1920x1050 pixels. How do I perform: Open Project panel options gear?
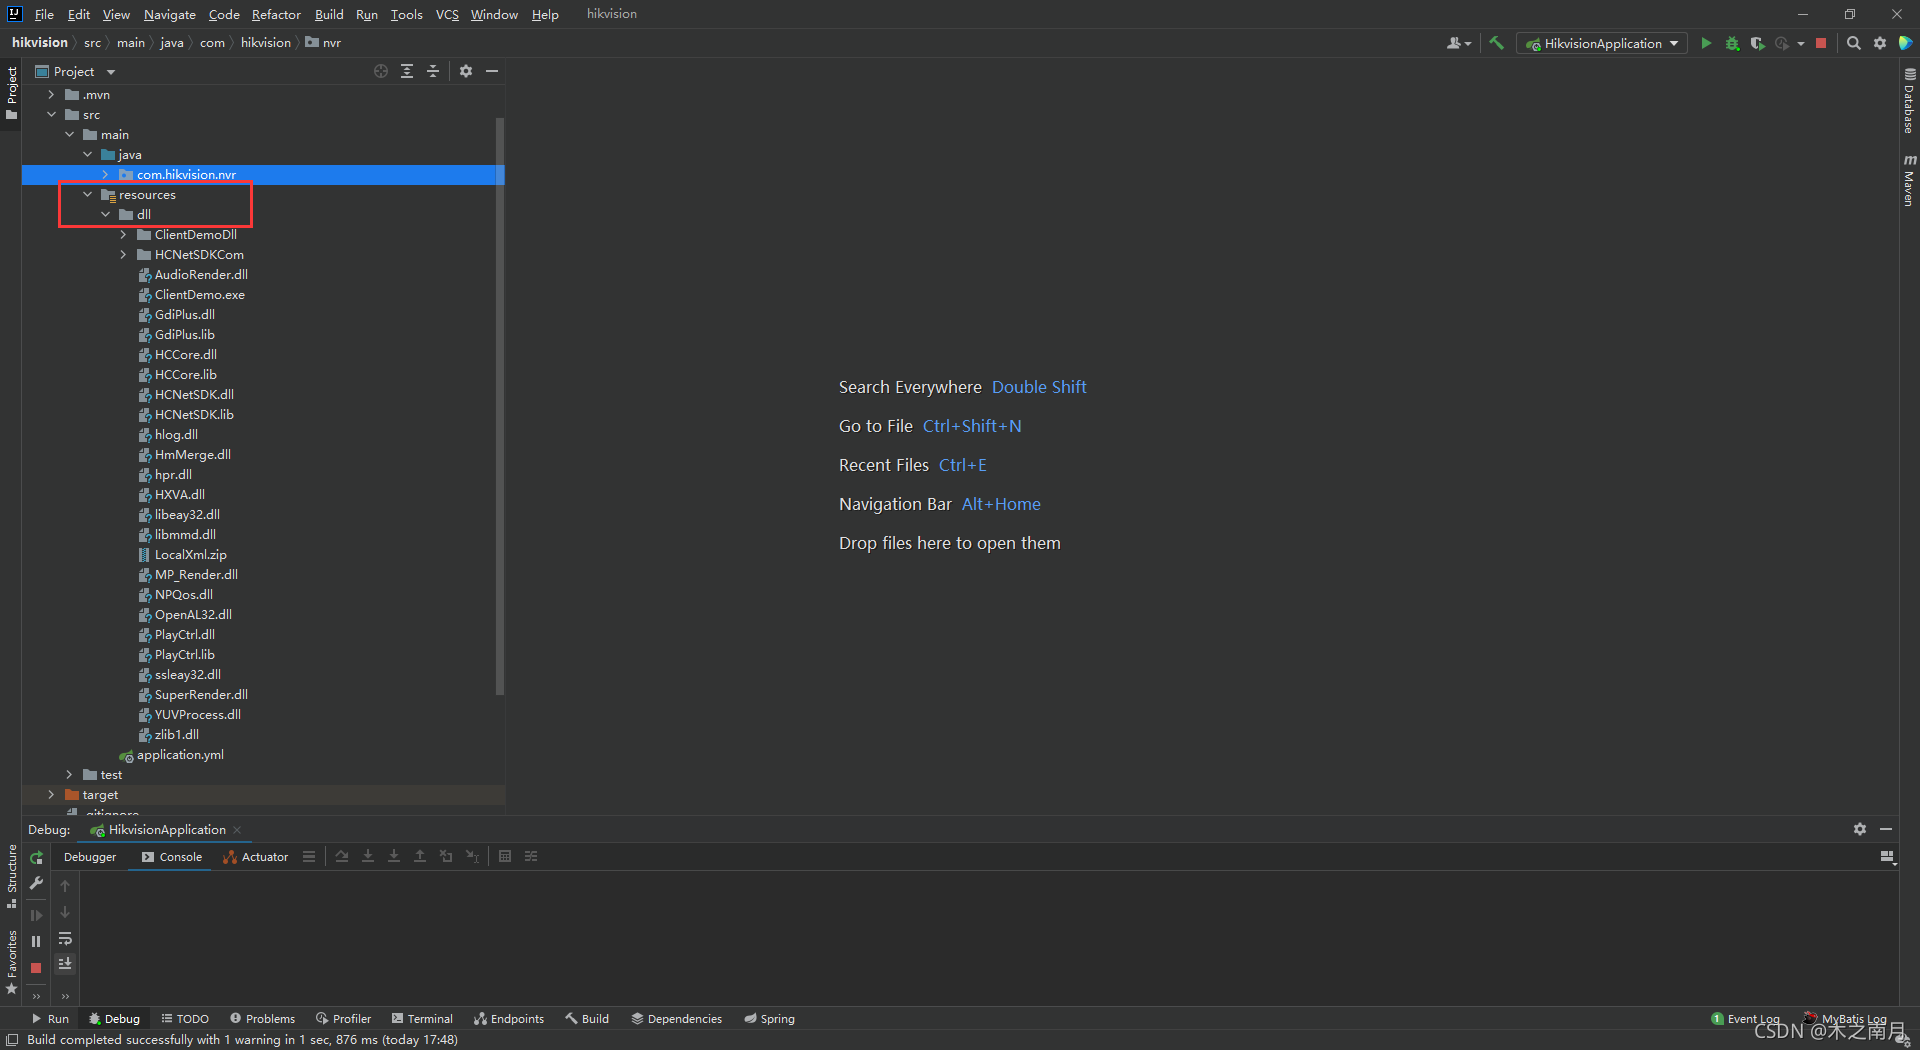click(x=466, y=71)
